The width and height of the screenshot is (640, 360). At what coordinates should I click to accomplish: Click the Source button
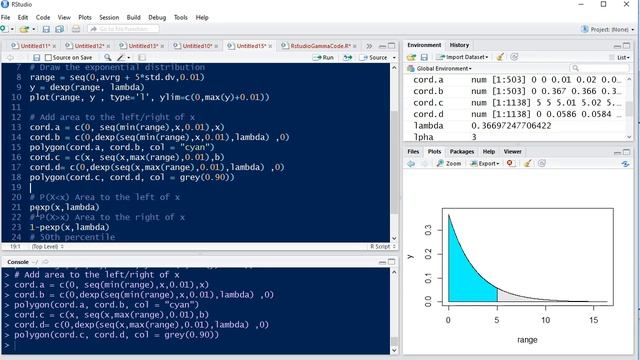373,58
